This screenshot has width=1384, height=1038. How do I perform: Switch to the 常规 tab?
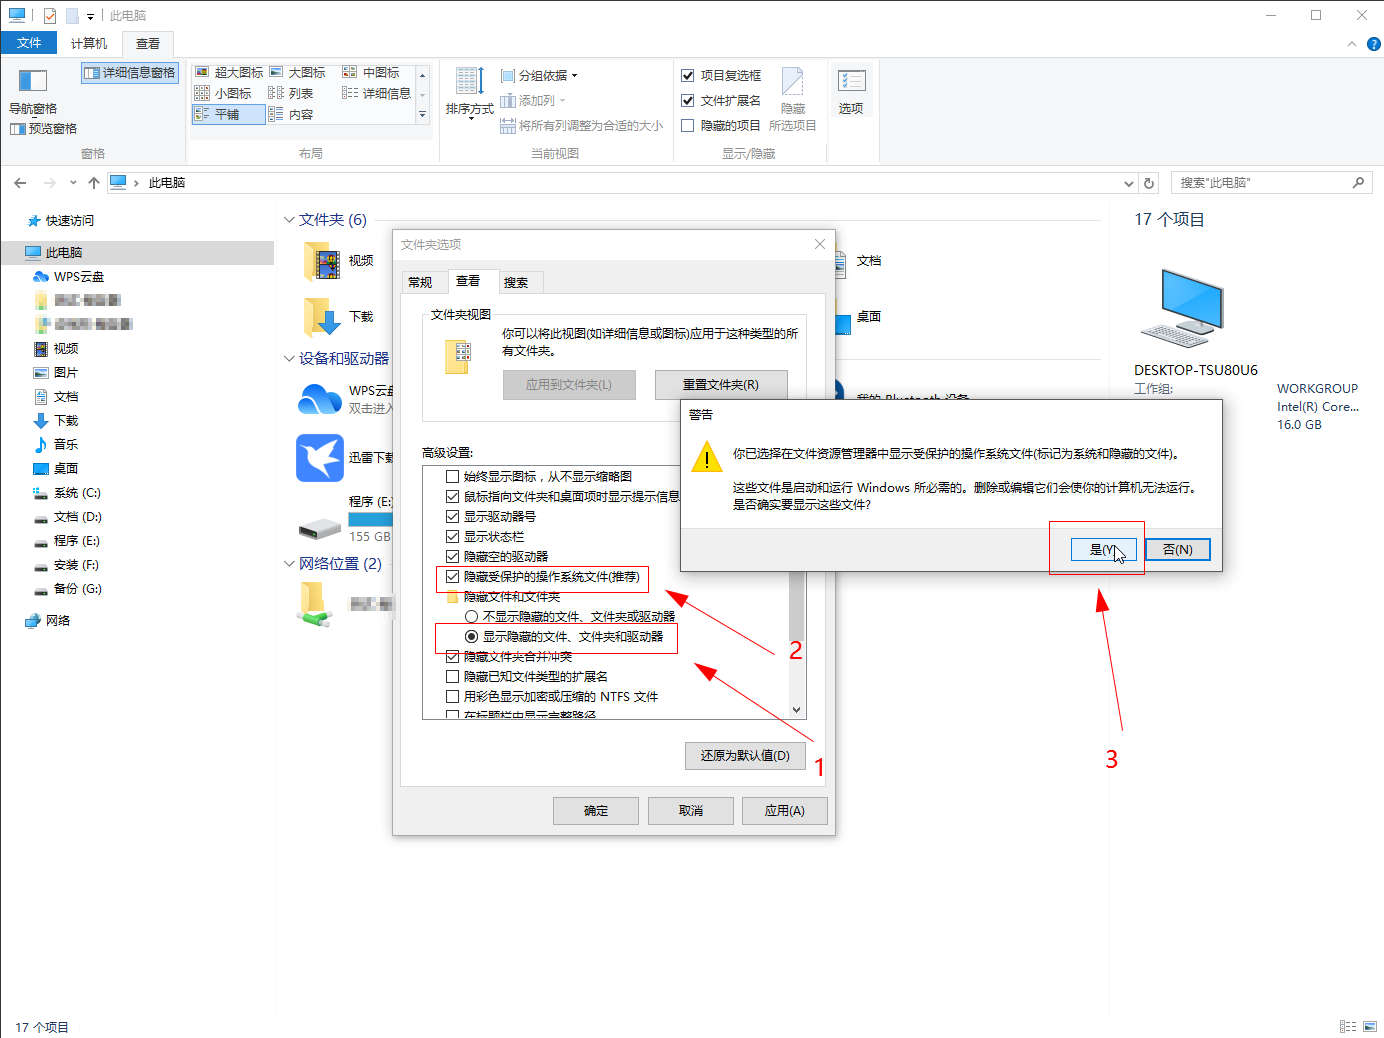[420, 283]
